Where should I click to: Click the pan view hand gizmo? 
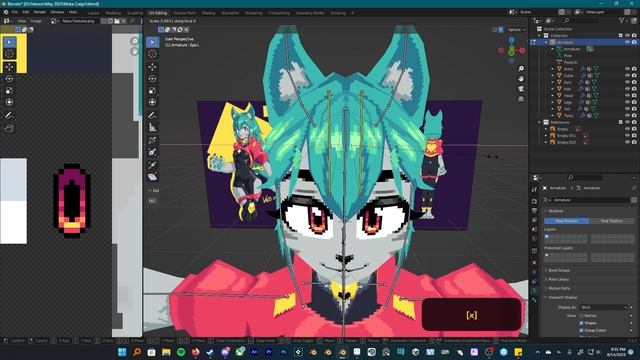[521, 78]
